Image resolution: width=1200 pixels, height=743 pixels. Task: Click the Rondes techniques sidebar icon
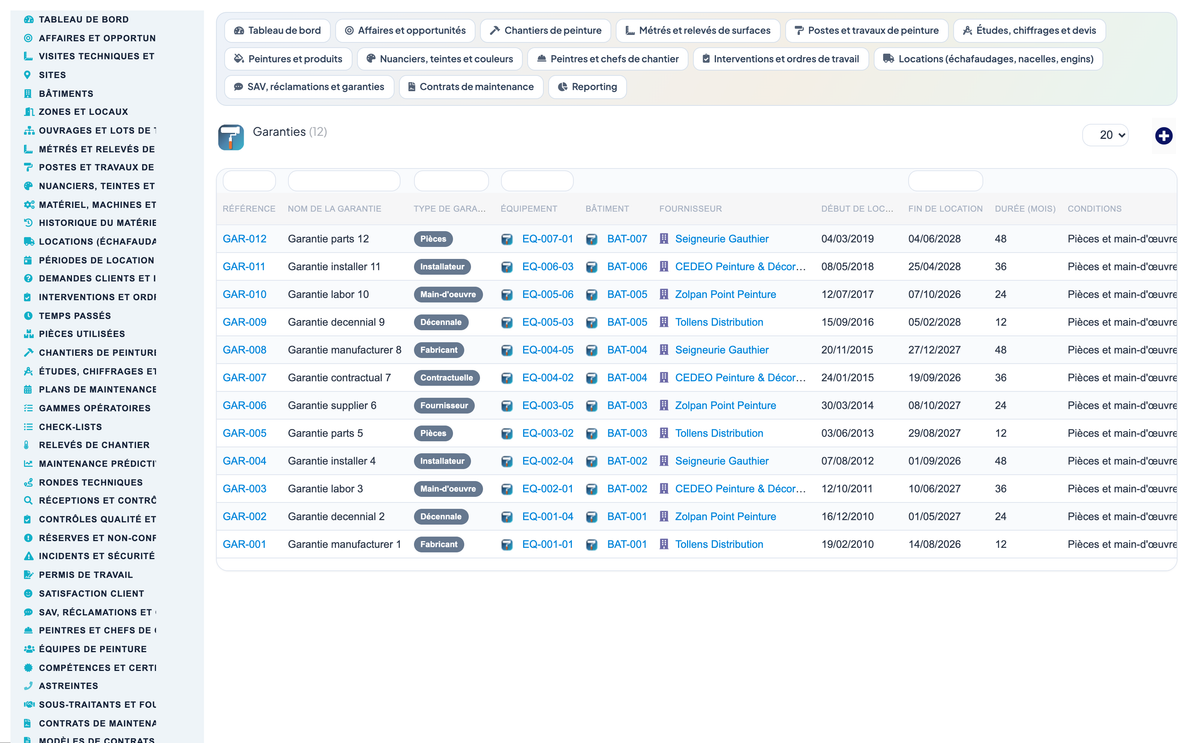[28, 482]
